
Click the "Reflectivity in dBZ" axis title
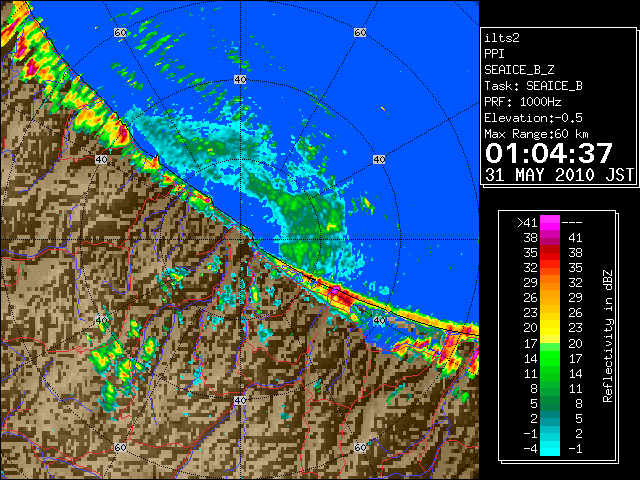click(x=608, y=336)
